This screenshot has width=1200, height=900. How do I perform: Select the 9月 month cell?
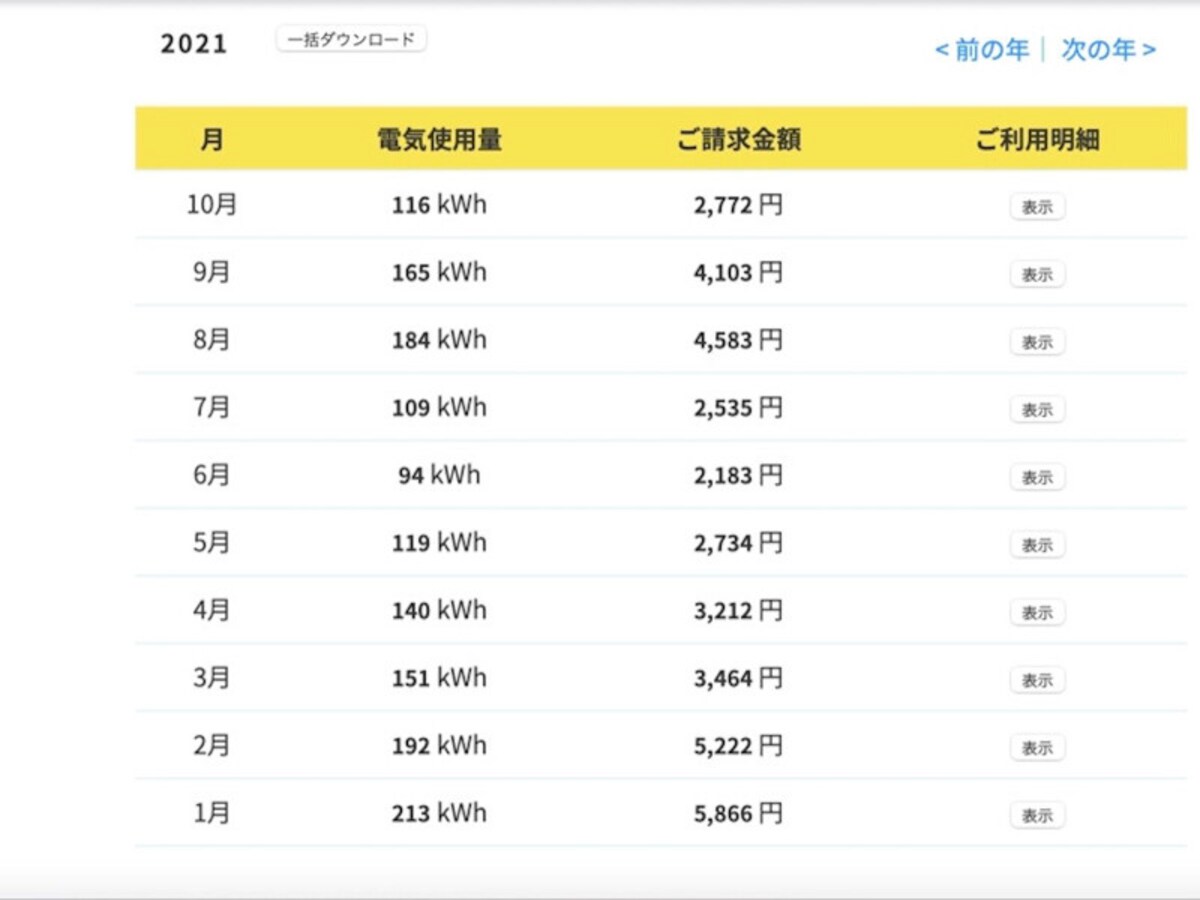(212, 272)
